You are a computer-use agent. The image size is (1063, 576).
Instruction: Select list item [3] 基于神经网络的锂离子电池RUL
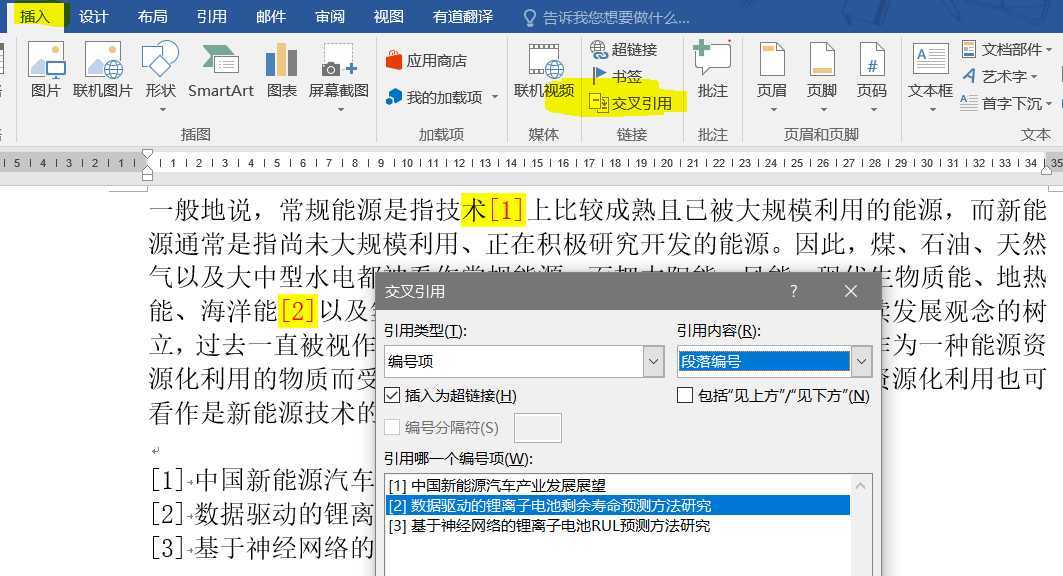(x=618, y=526)
